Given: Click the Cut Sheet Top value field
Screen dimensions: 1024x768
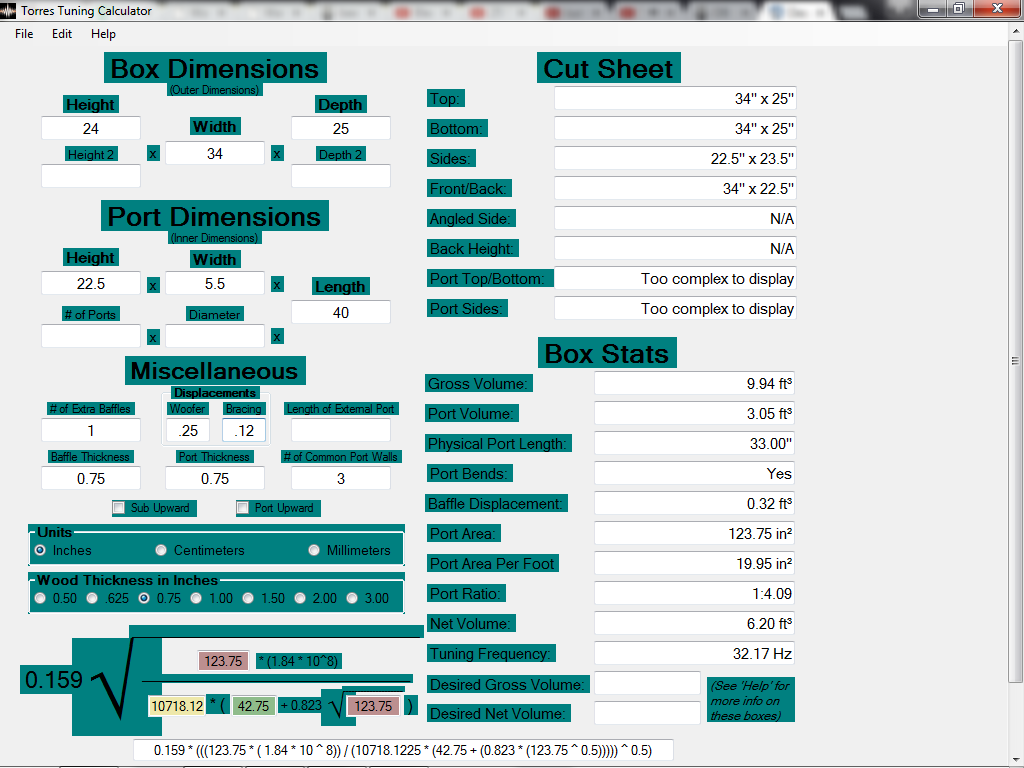Looking at the screenshot, I should (675, 99).
